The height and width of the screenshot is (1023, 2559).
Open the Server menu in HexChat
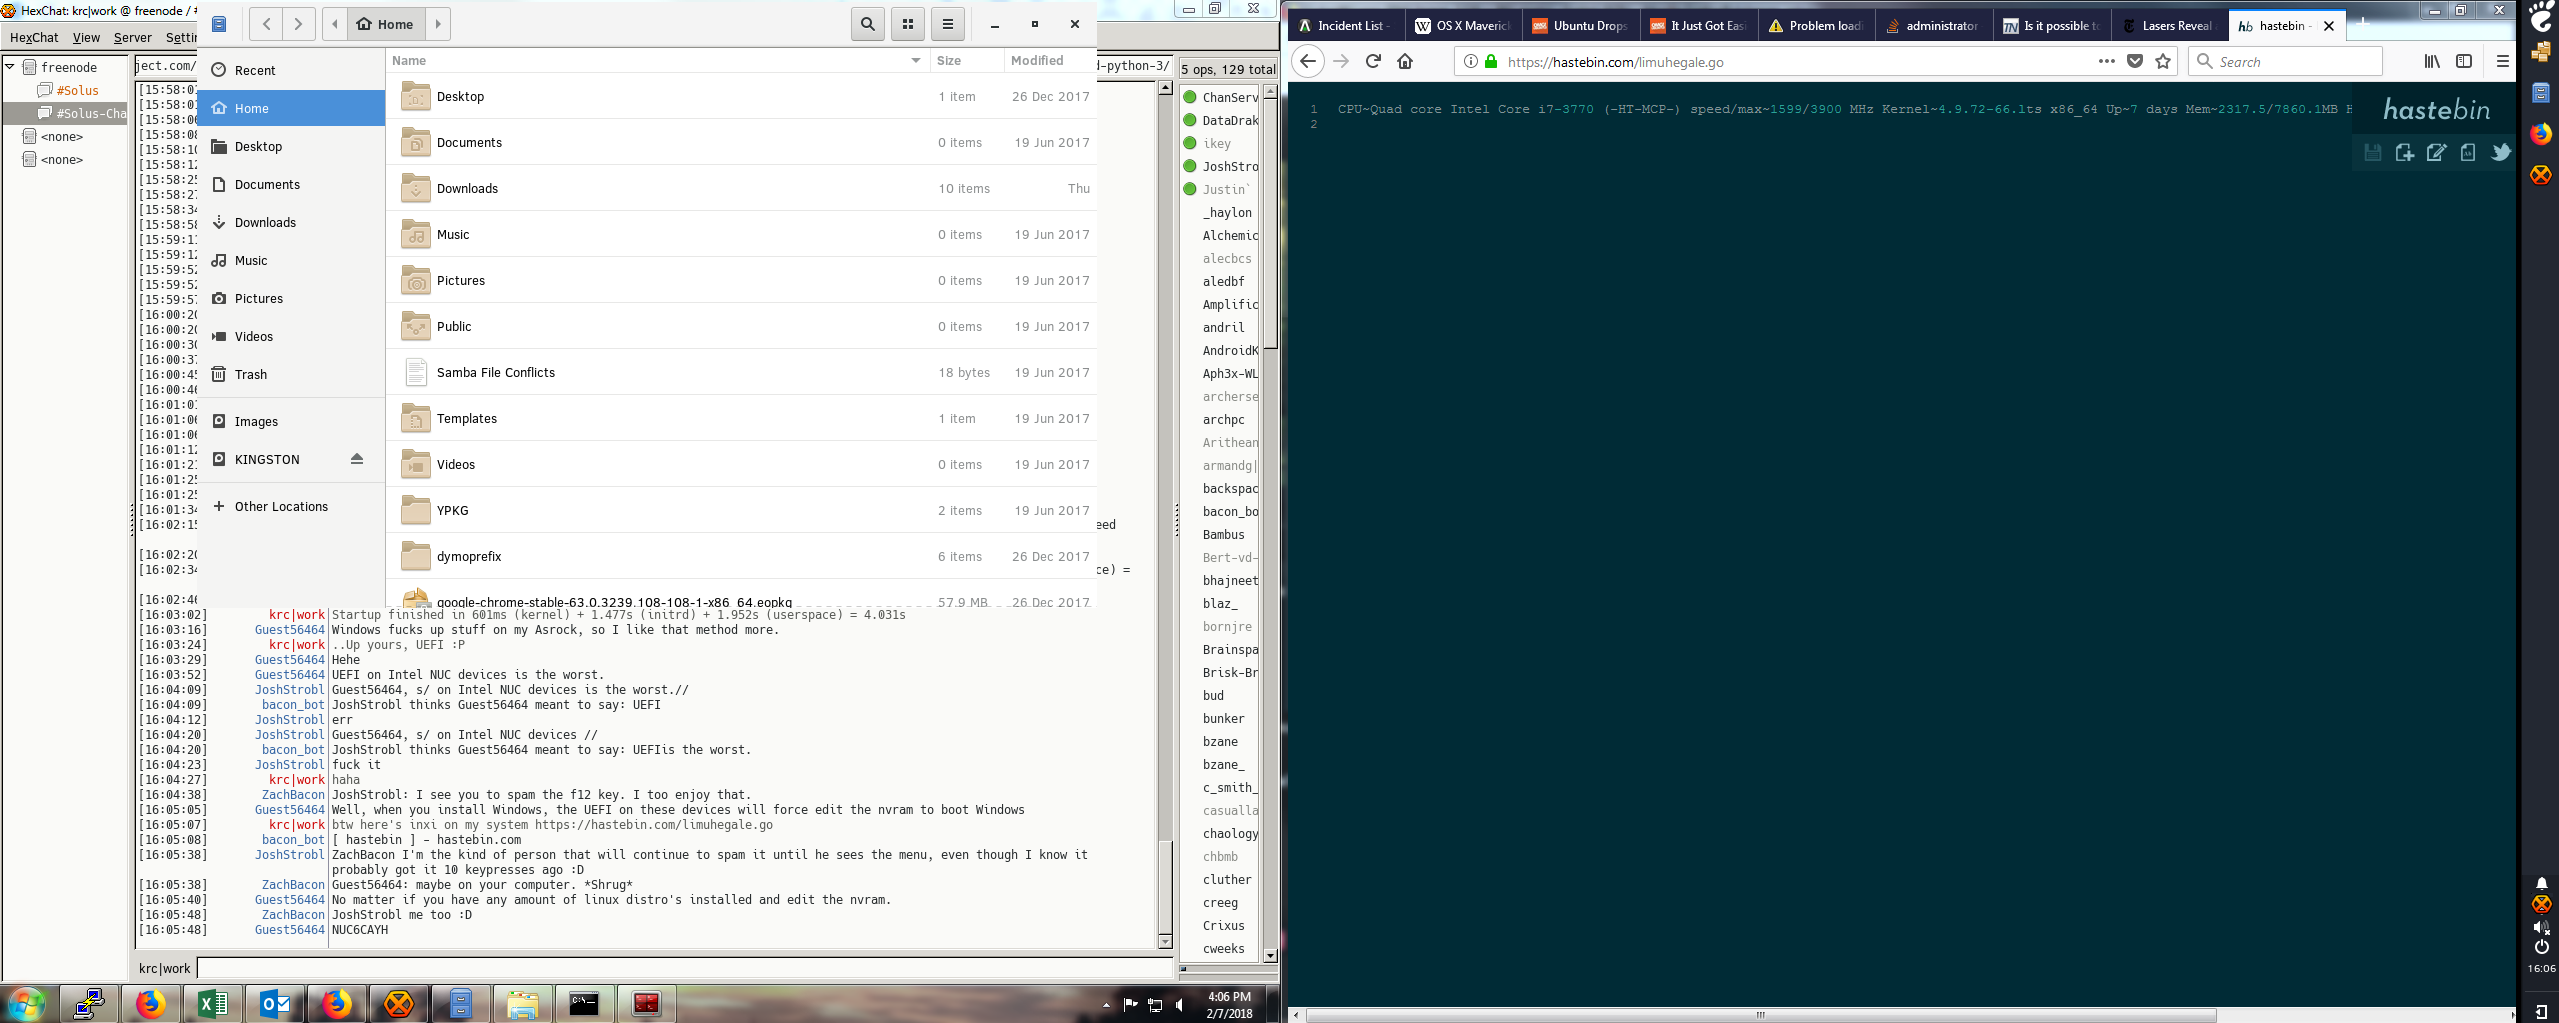pyautogui.click(x=132, y=37)
